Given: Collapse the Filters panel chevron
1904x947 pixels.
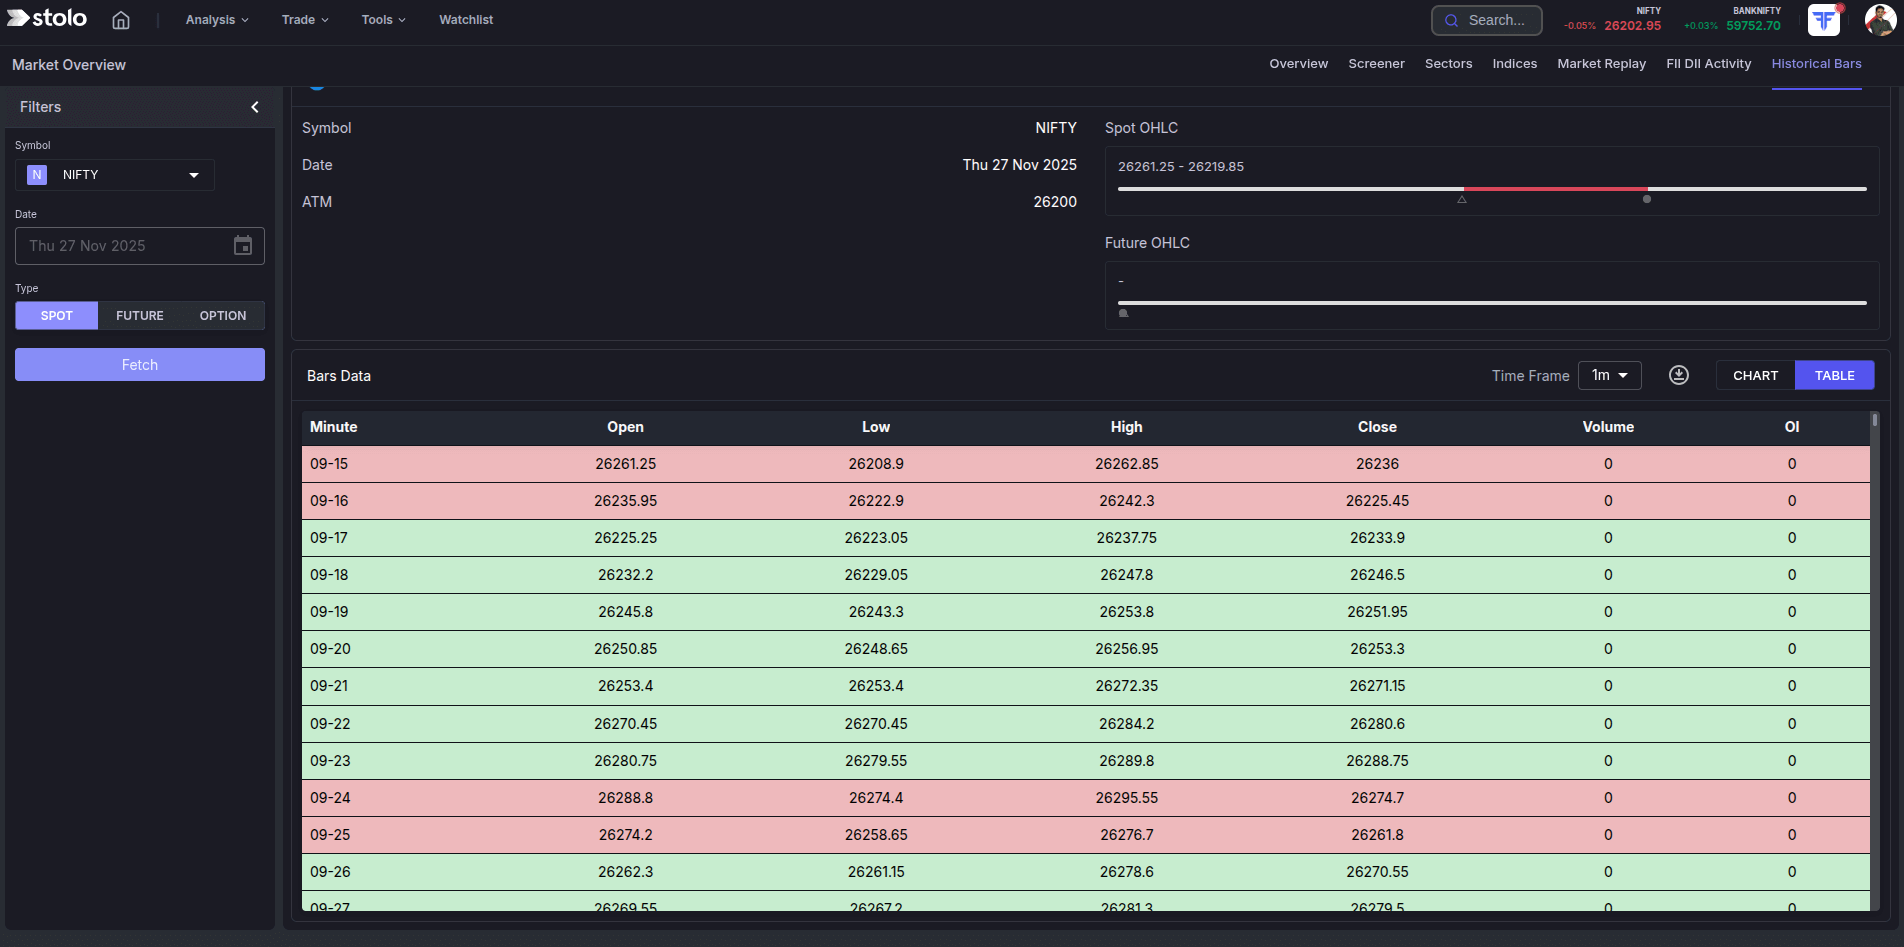Looking at the screenshot, I should click(x=254, y=106).
